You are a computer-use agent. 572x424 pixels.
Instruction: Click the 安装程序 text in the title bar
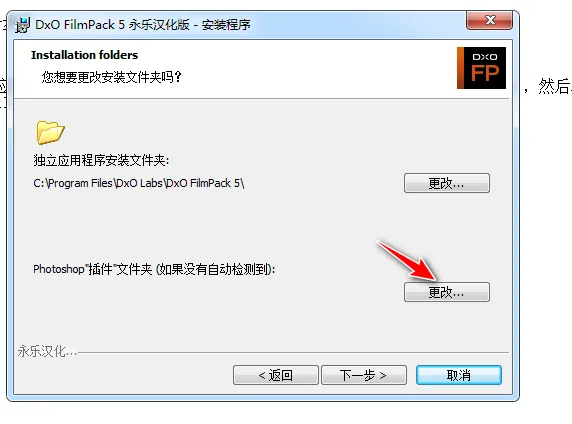click(x=226, y=24)
